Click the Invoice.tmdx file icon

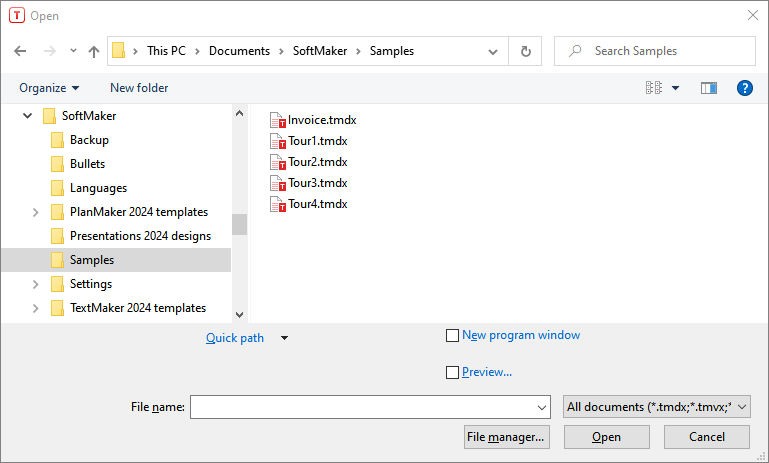coord(278,121)
